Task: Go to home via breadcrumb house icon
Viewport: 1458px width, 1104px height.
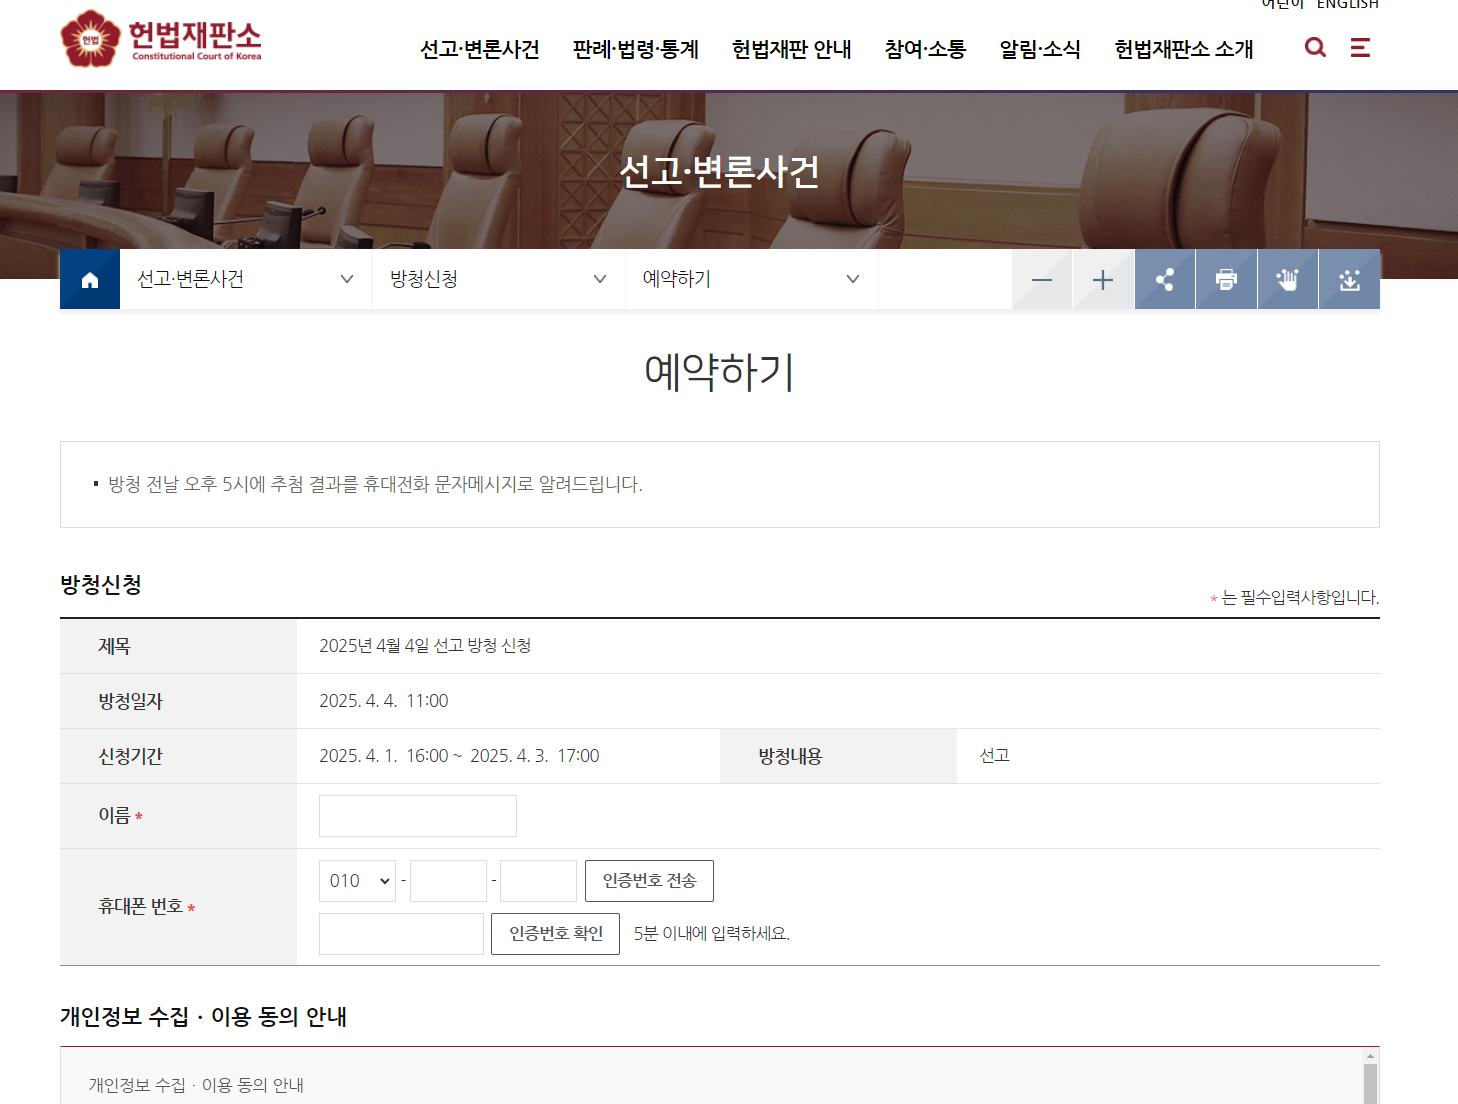Action: pos(90,279)
